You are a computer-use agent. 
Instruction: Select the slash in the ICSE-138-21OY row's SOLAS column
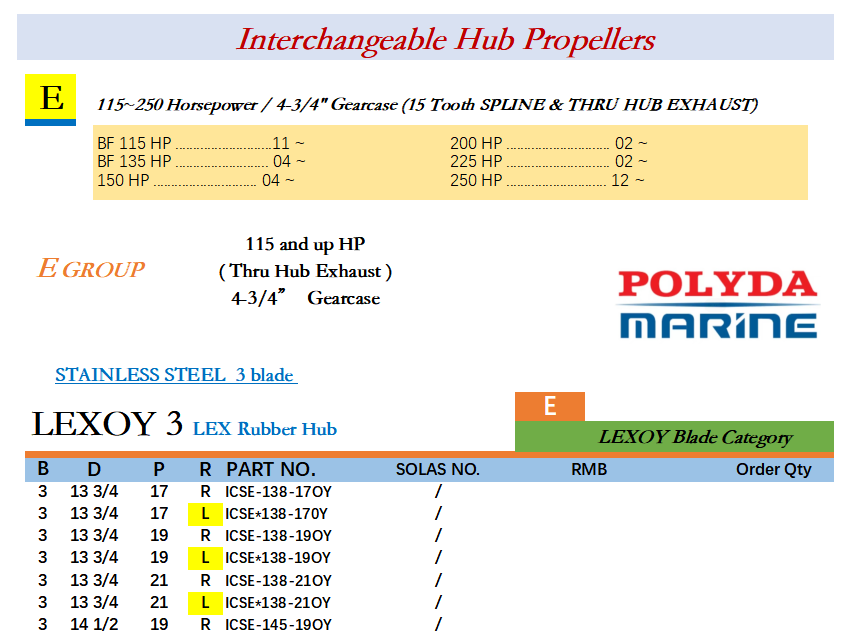click(x=438, y=580)
